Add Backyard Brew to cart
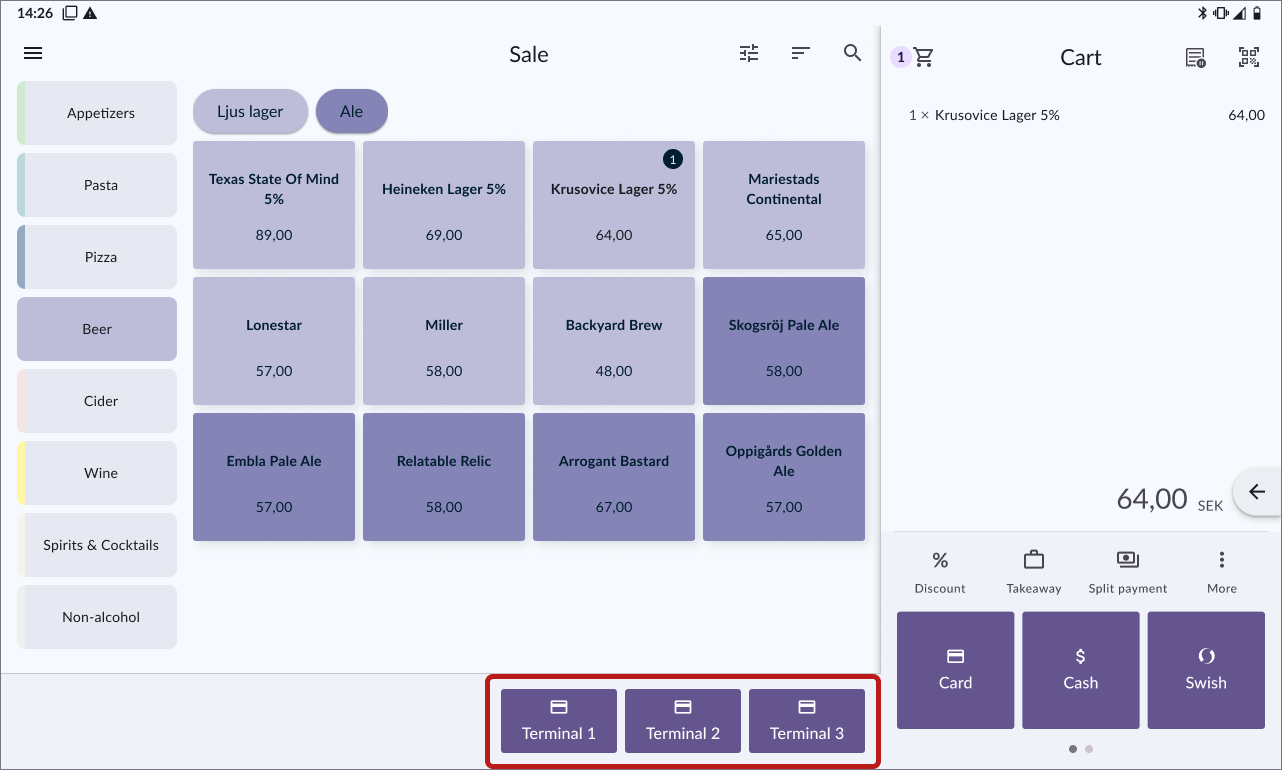 (x=614, y=341)
